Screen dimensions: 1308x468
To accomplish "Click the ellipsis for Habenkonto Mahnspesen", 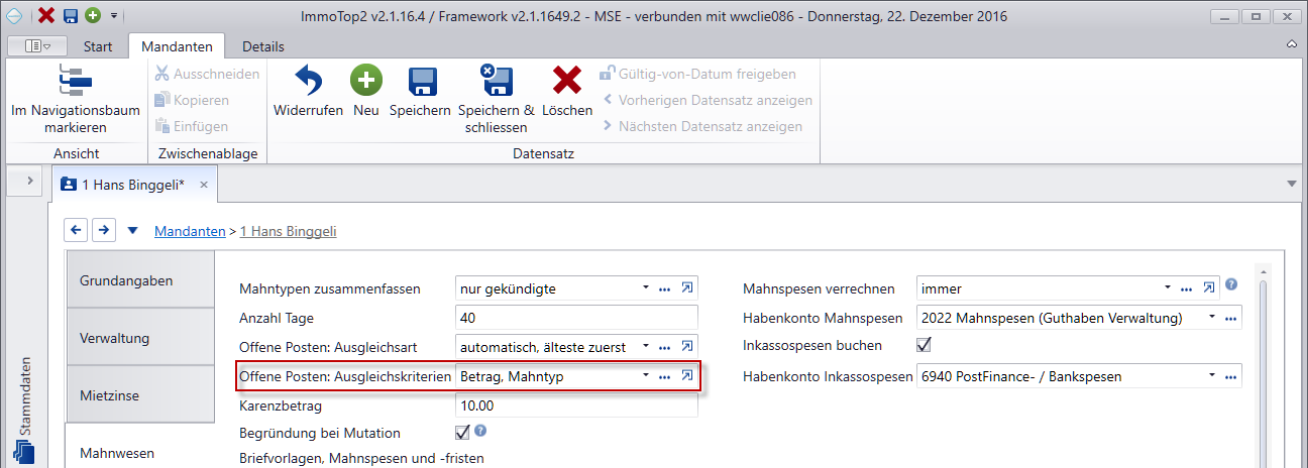I will point(1230,318).
